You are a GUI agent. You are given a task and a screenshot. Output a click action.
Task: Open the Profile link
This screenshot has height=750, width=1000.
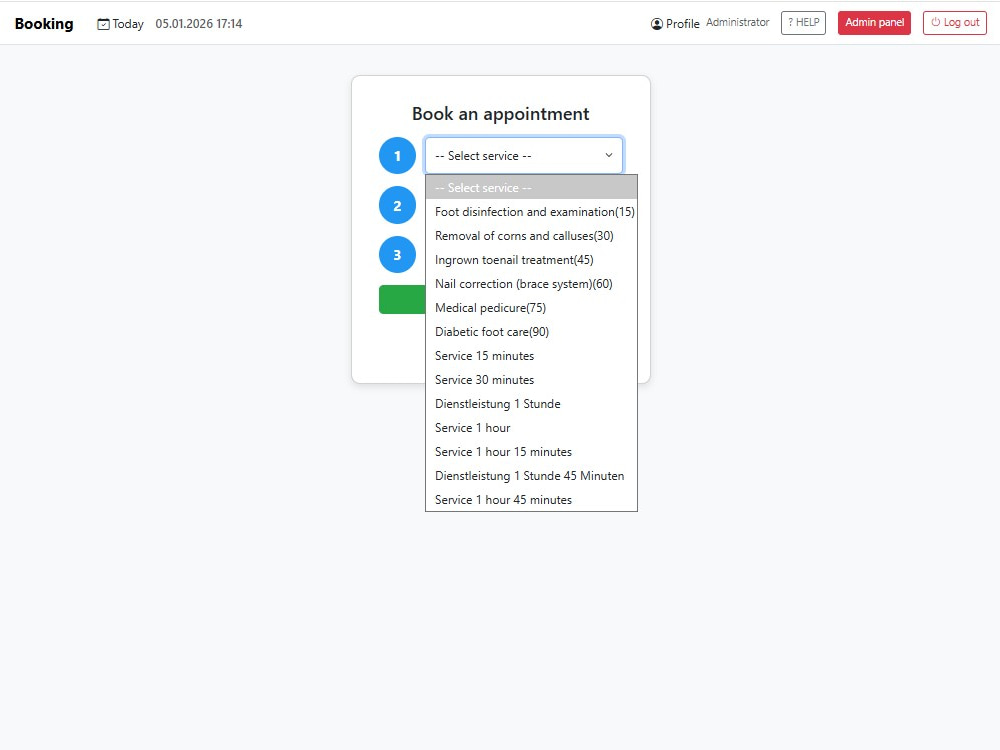(675, 24)
